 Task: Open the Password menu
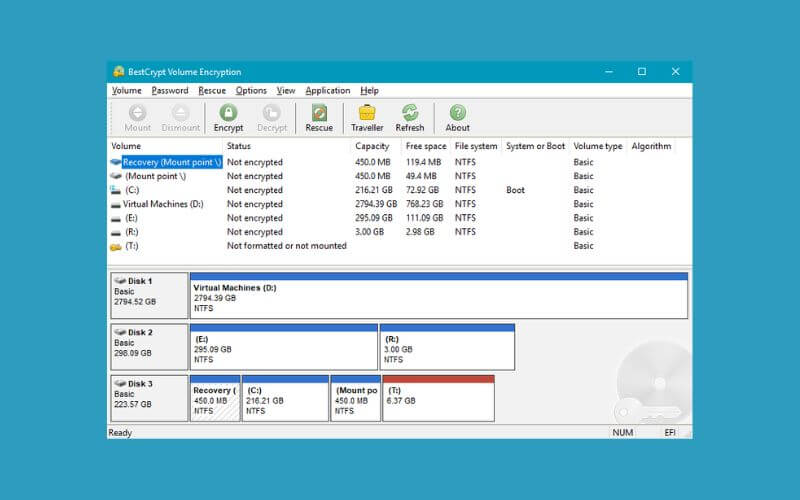[170, 90]
